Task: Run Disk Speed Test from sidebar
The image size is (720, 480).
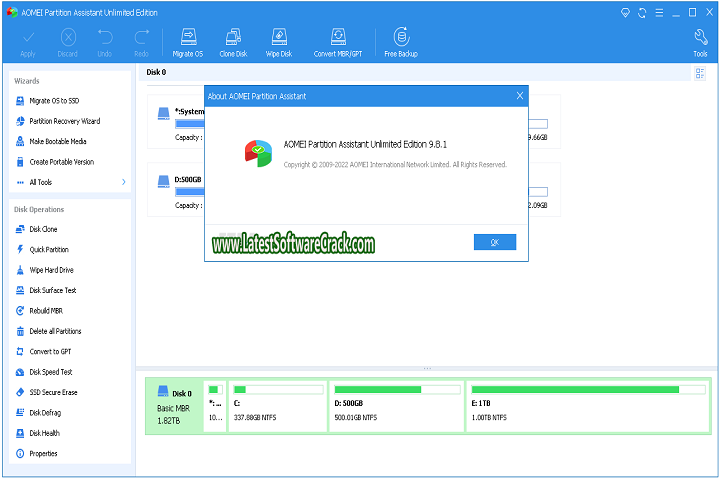Action: (x=50, y=372)
